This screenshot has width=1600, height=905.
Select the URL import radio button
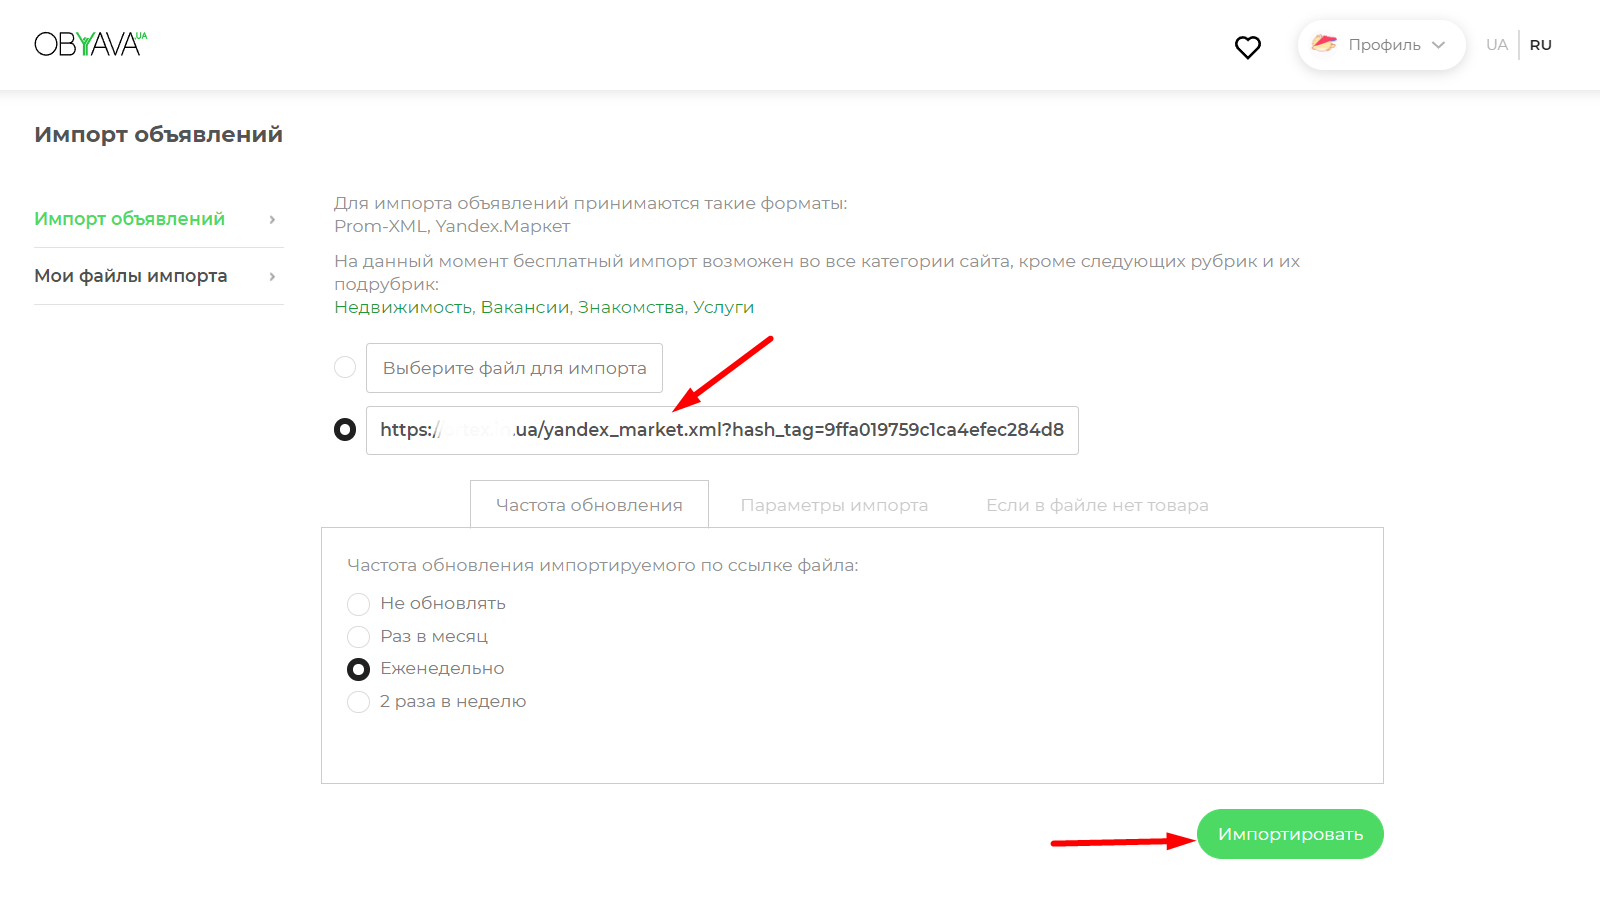[345, 430]
